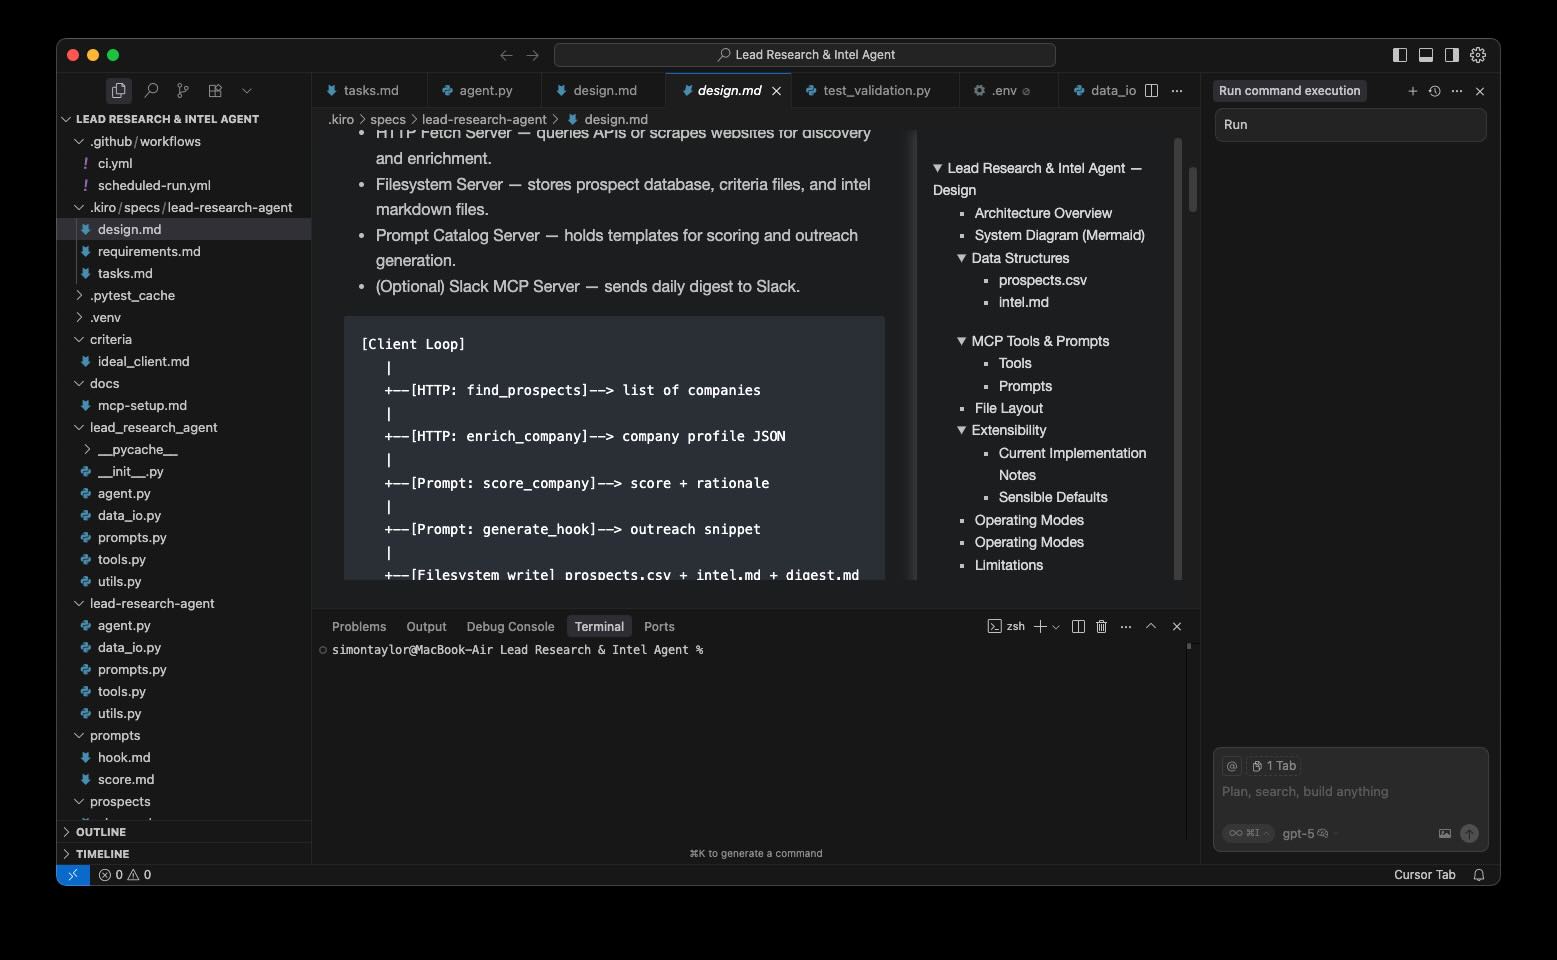Open errors and warnings status indicator
The image size is (1557, 960).
(x=125, y=875)
